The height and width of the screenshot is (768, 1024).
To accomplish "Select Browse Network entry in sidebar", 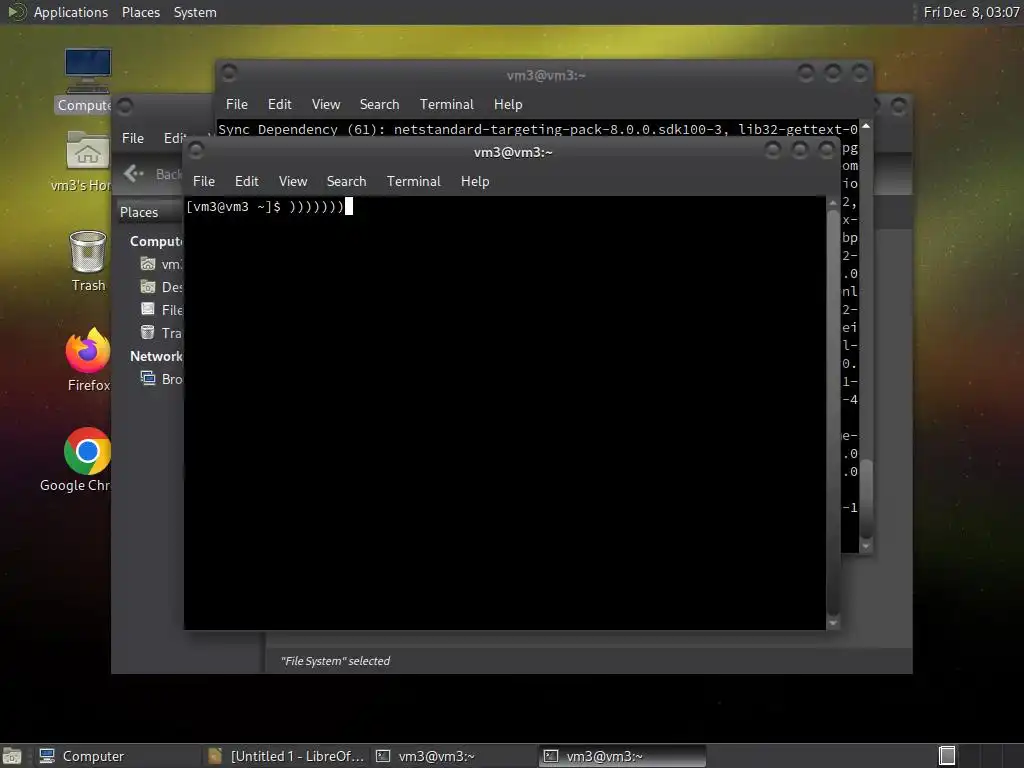I will [x=161, y=379].
